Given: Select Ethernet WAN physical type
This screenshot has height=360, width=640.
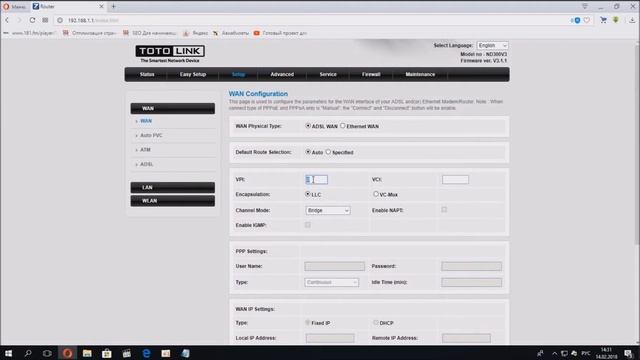Looking at the screenshot, I should [343, 126].
